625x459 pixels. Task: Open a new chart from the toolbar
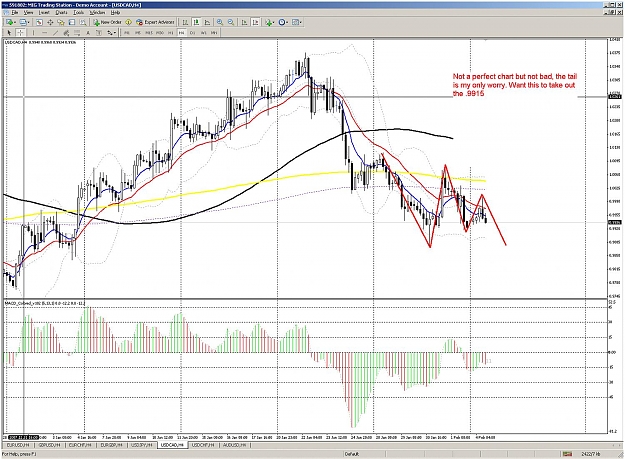click(9, 22)
